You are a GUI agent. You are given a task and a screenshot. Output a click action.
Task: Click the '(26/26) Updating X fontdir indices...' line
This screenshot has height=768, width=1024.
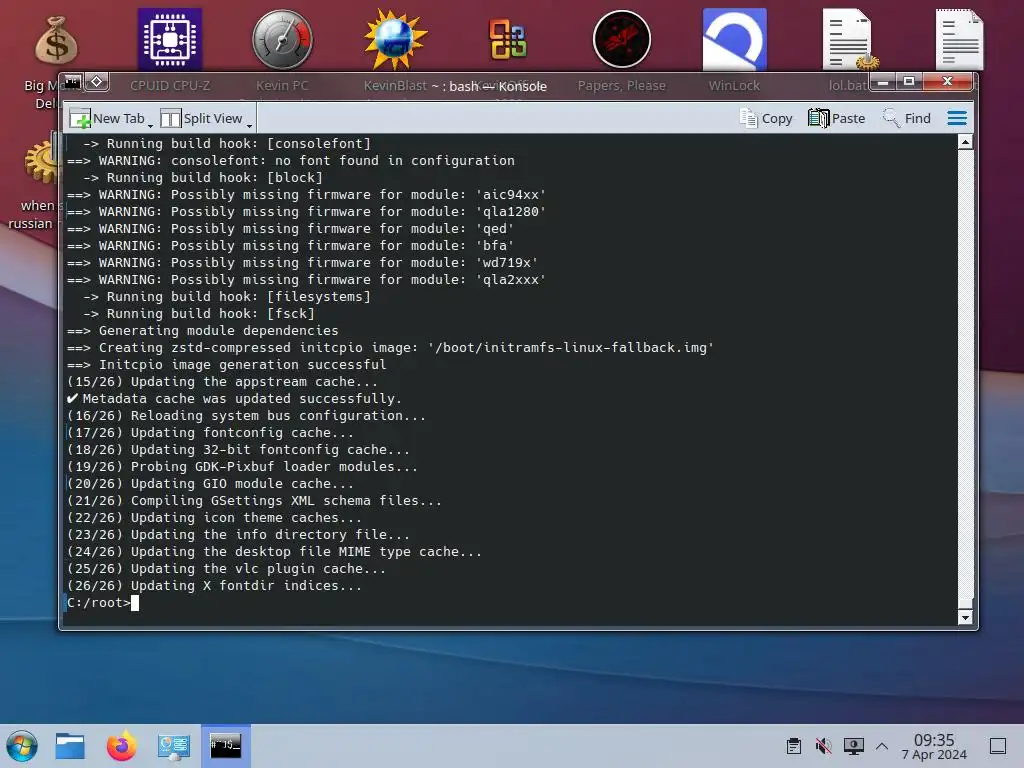tap(214, 586)
